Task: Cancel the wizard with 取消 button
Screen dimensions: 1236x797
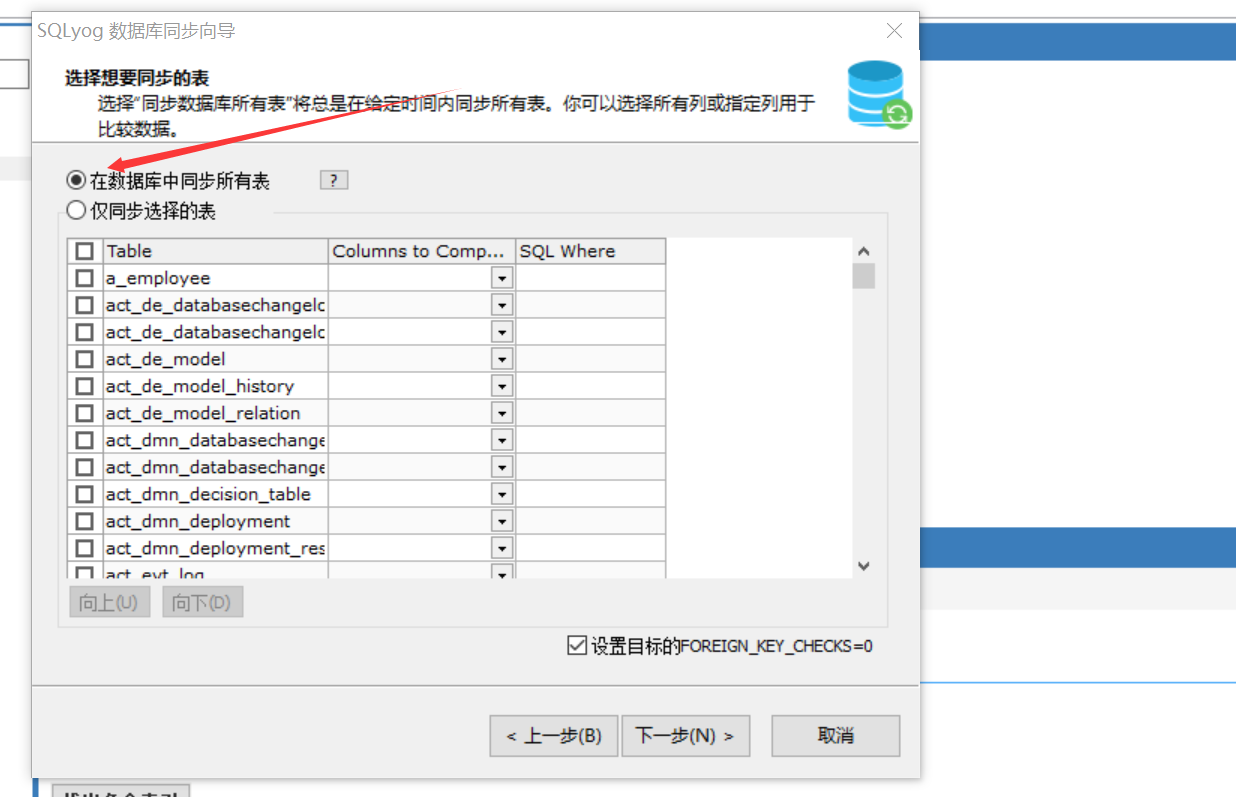Action: (x=835, y=736)
